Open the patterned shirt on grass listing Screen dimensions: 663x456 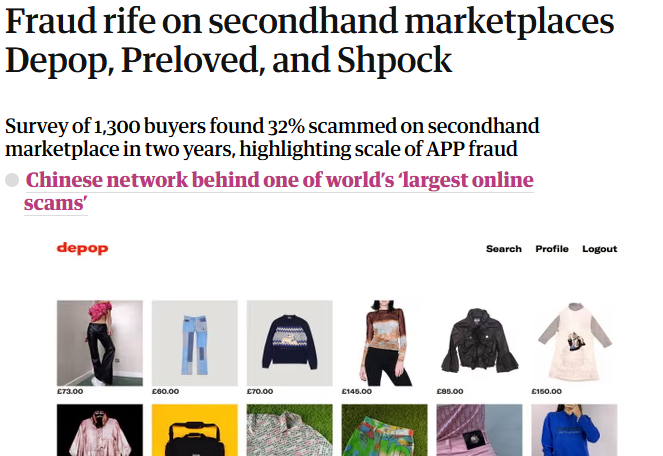click(x=288, y=431)
